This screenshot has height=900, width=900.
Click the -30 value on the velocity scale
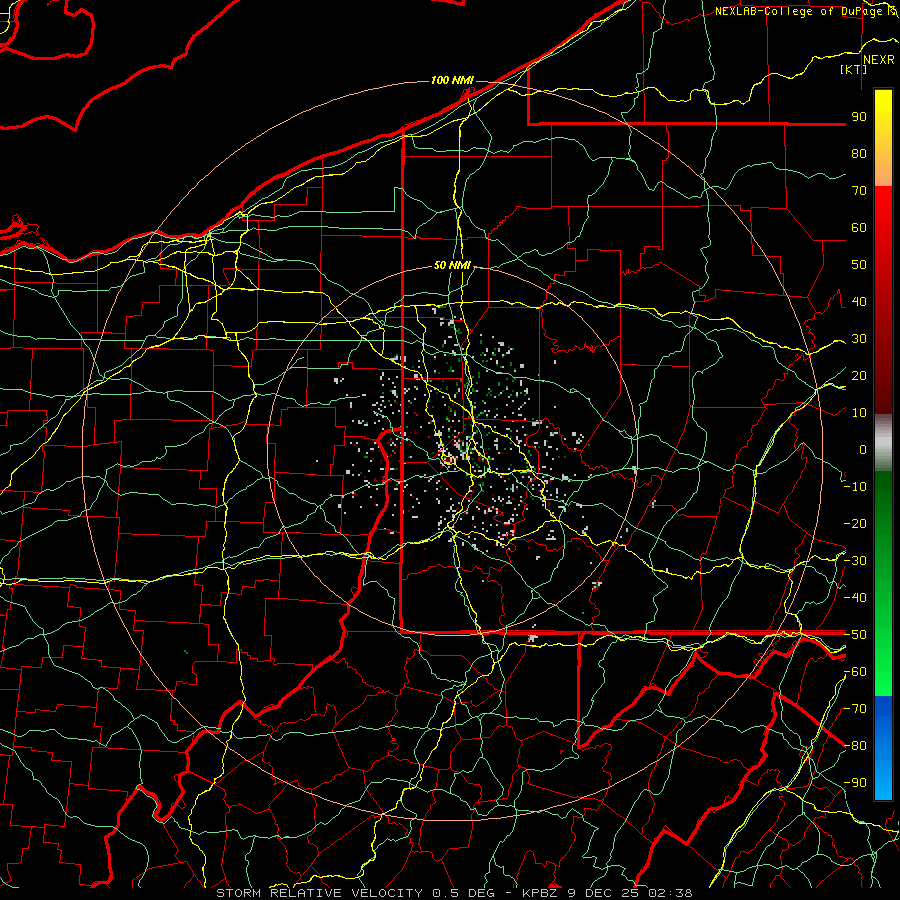[x=855, y=561]
